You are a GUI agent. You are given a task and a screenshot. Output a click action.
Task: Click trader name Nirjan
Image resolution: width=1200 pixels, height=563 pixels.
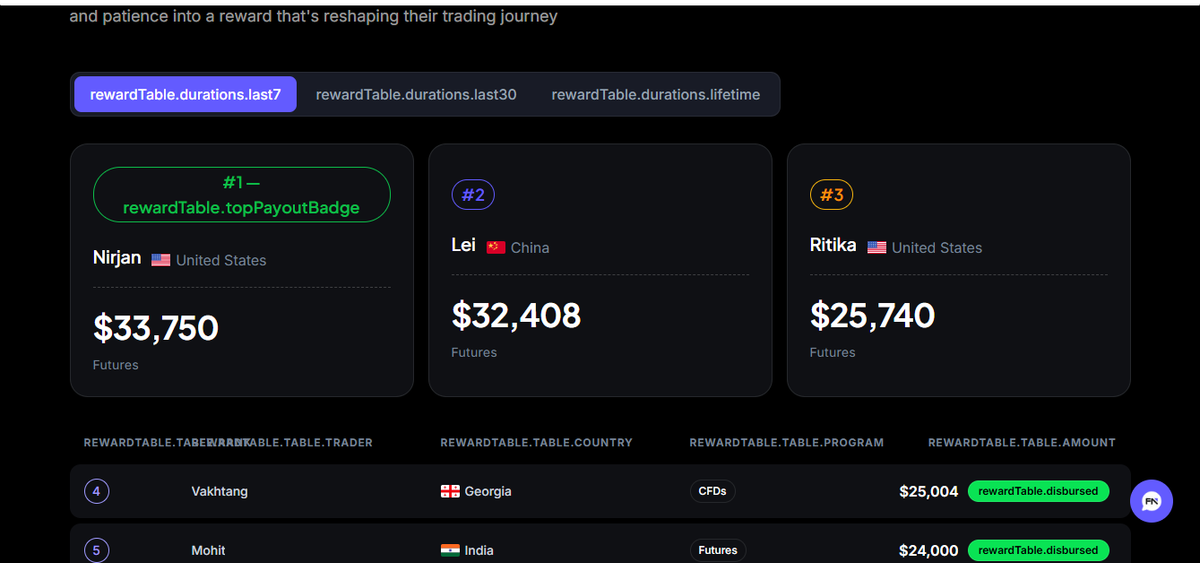[117, 258]
